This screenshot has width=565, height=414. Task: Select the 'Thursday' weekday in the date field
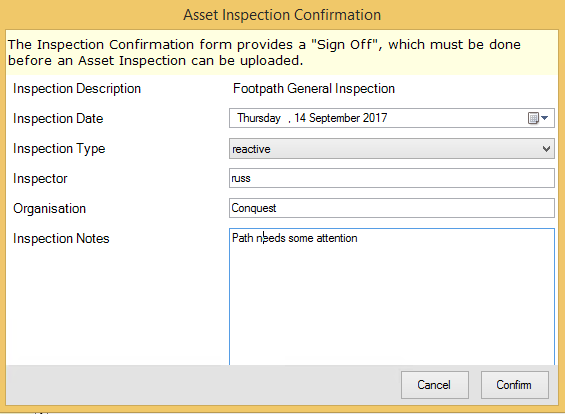coord(259,118)
